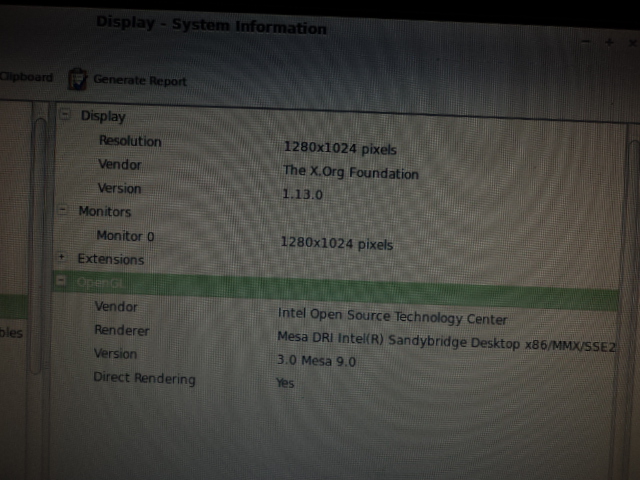Collapse the Display section
This screenshot has height=480, width=640.
65,114
